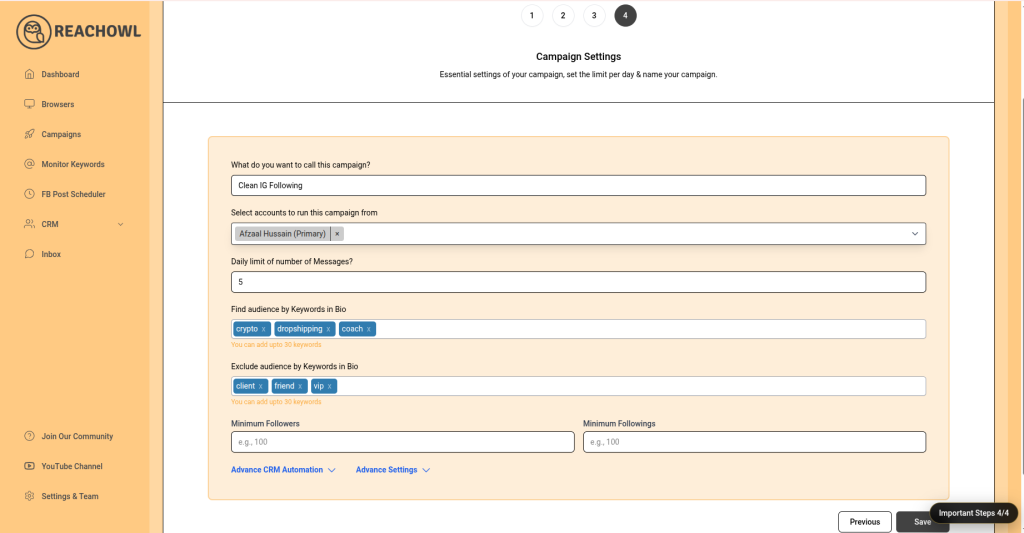Viewport: 1024px width, 533px height.
Task: Click the Browsers monitor icon
Action: pyautogui.click(x=30, y=104)
